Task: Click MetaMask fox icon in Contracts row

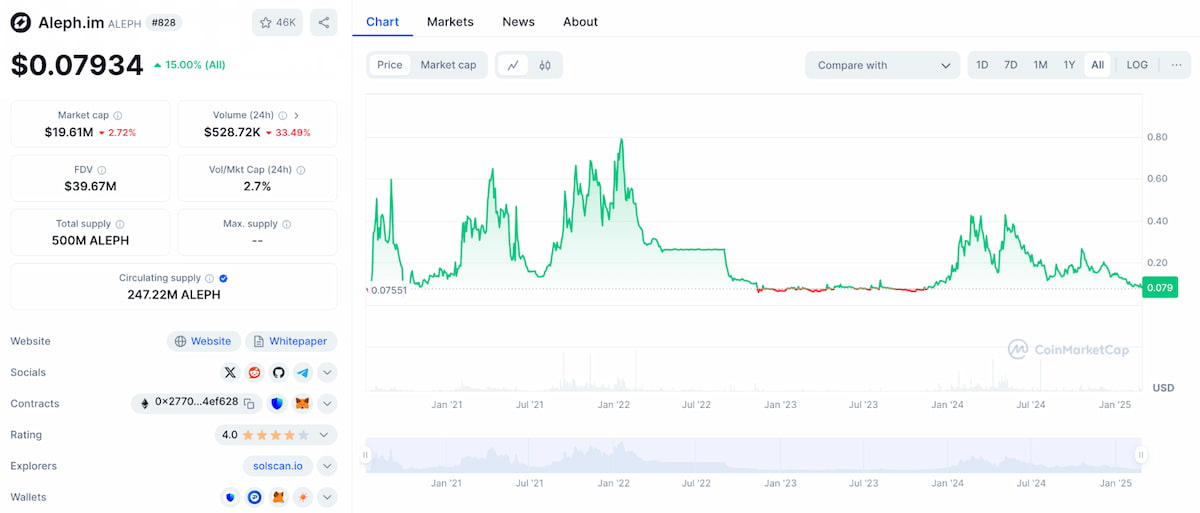Action: [x=302, y=403]
